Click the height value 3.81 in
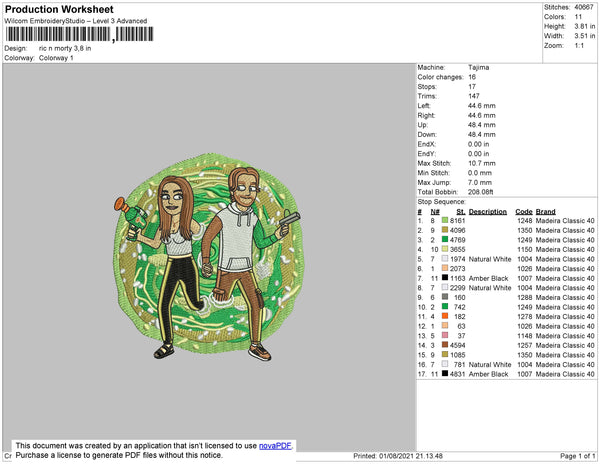Image resolution: width=600 pixels, height=464 pixels. pyautogui.click(x=584, y=26)
